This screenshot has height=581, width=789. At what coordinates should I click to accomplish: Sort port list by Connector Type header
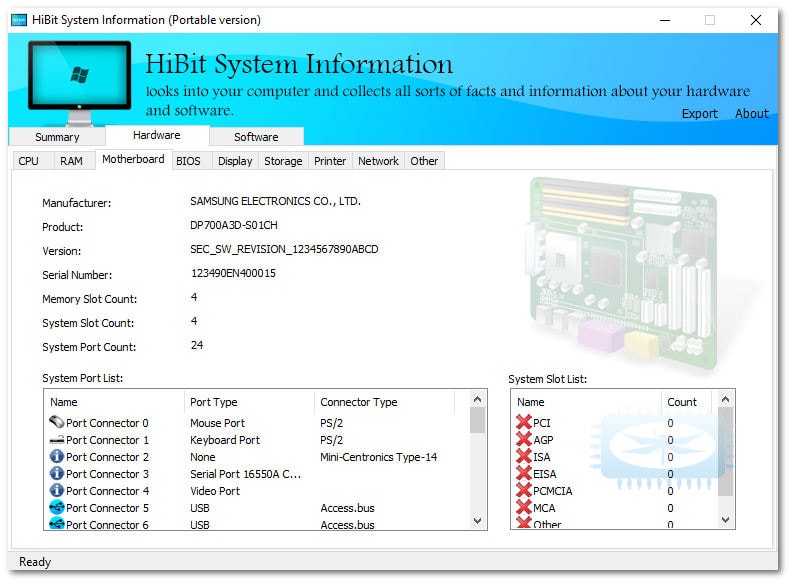pyautogui.click(x=384, y=402)
